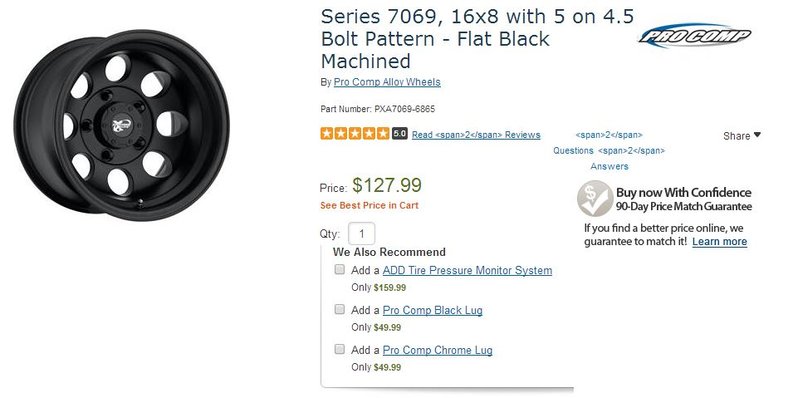
Task: Open Learn more about price match
Action: [720, 241]
